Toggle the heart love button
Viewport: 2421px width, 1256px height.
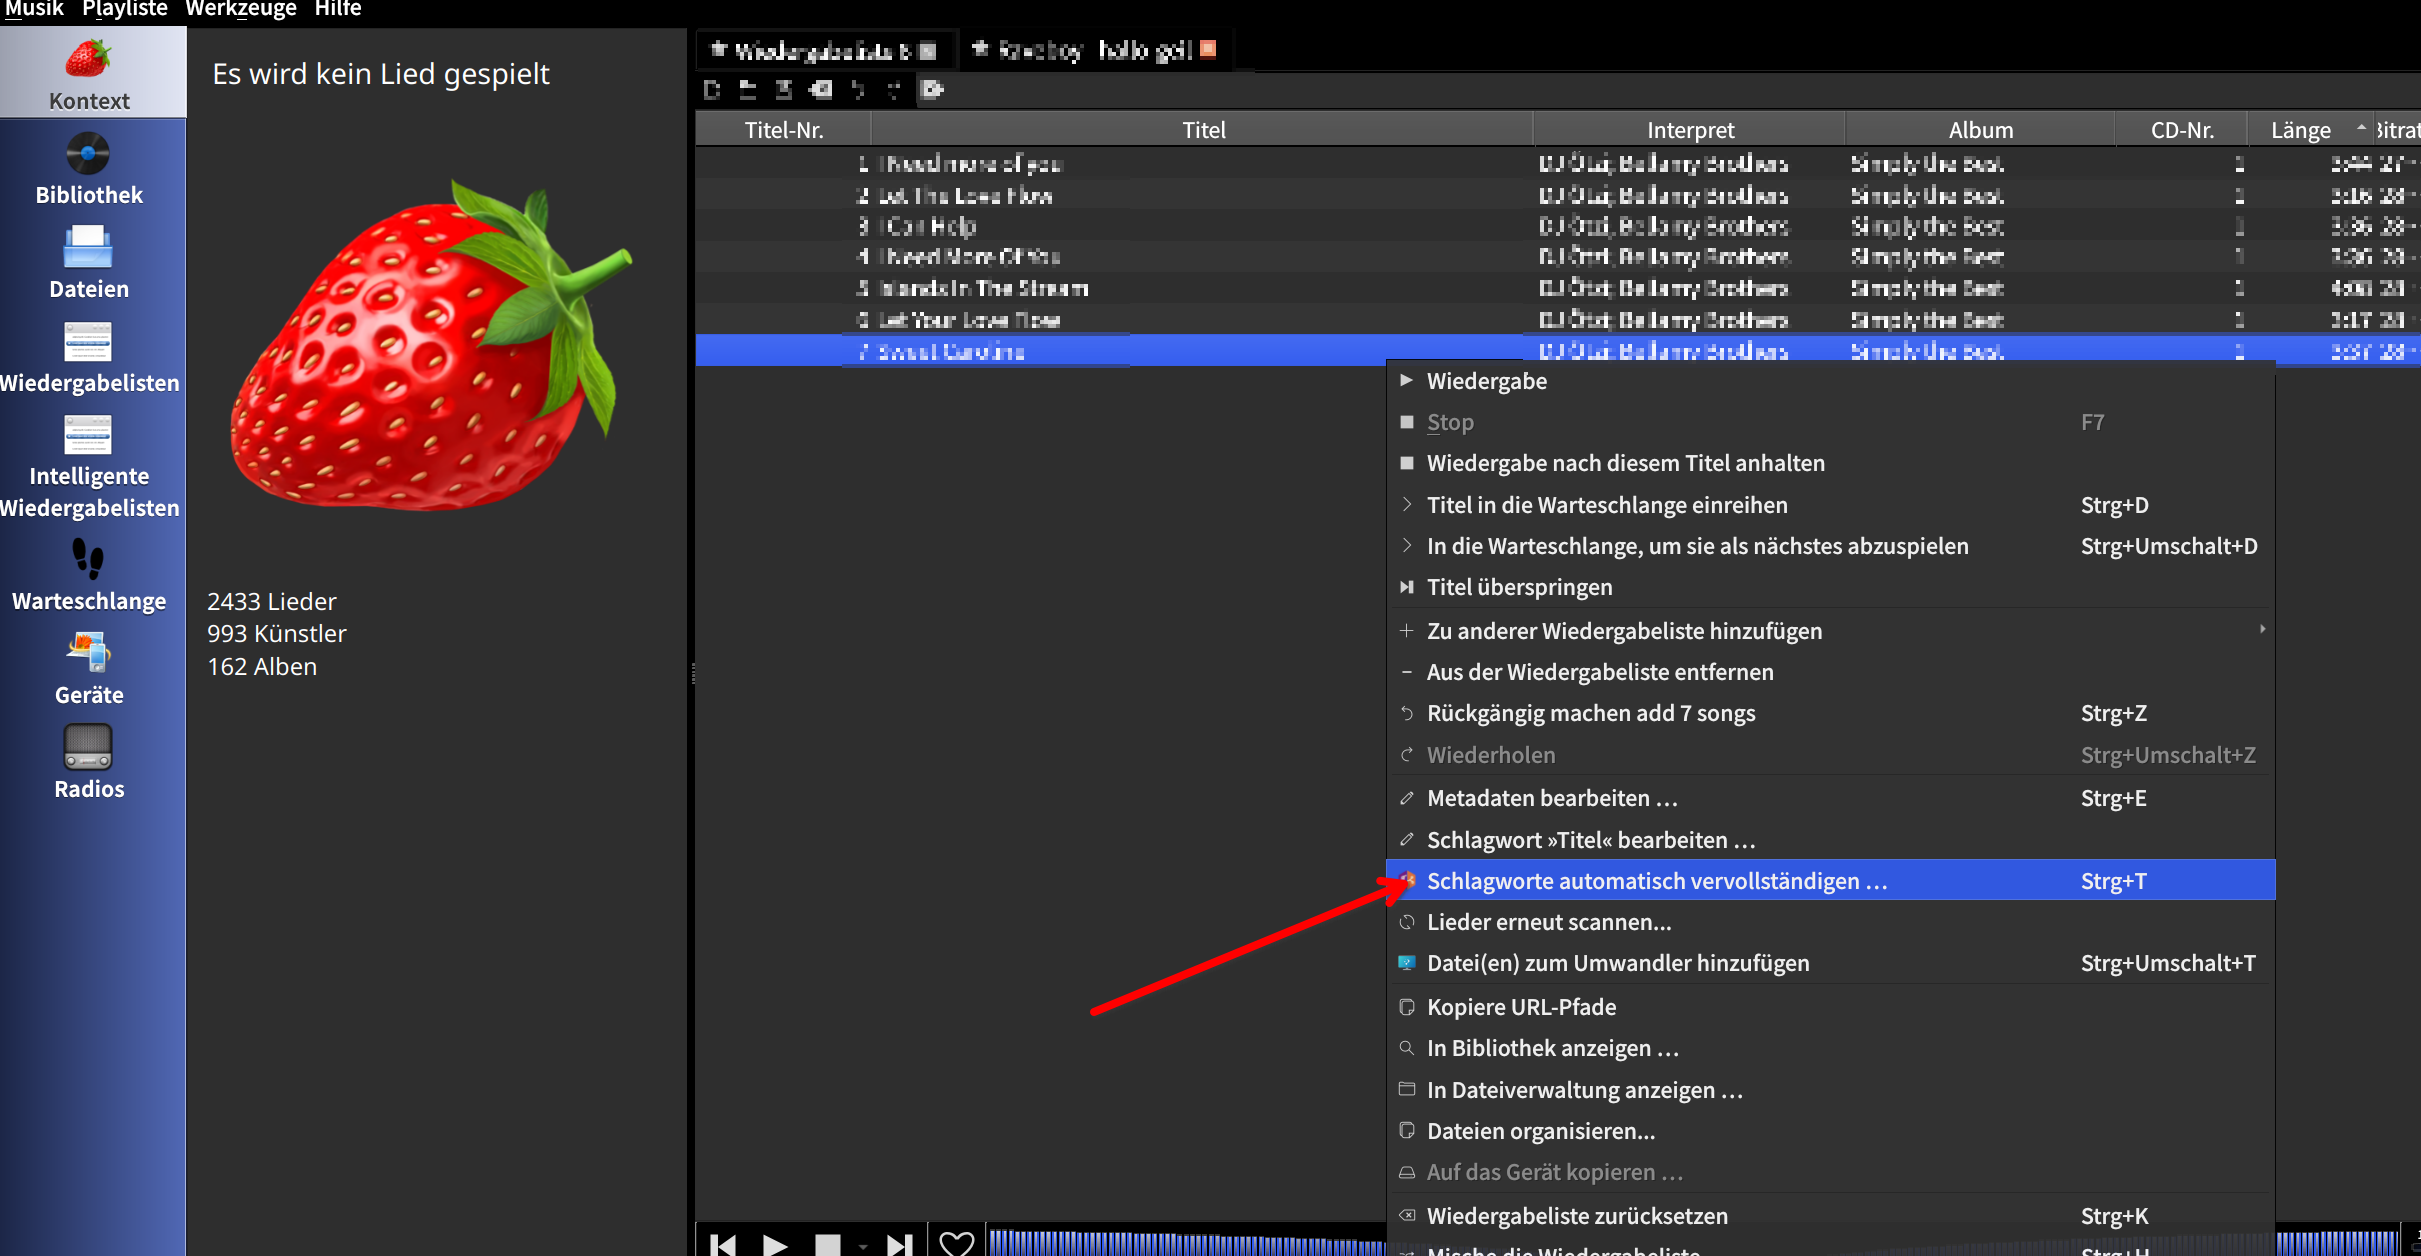956,1242
